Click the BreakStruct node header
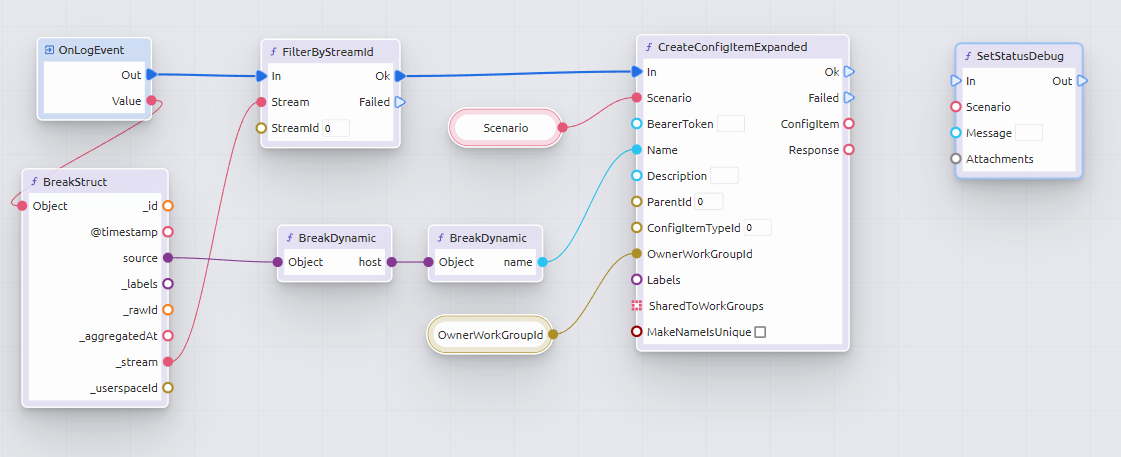1121x457 pixels. click(95, 182)
